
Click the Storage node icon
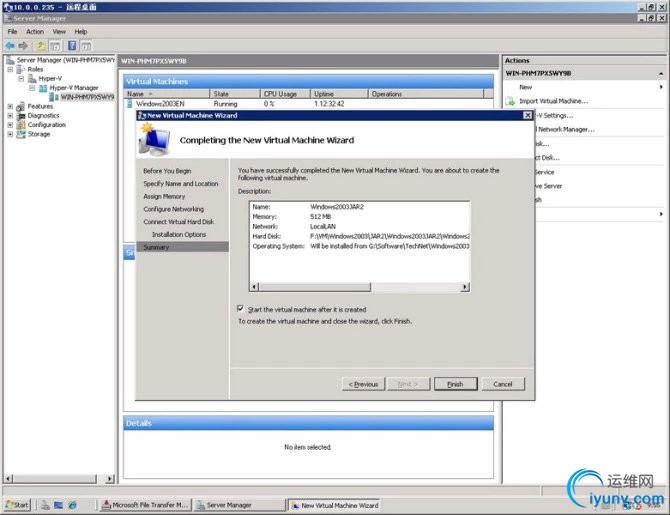pos(21,134)
